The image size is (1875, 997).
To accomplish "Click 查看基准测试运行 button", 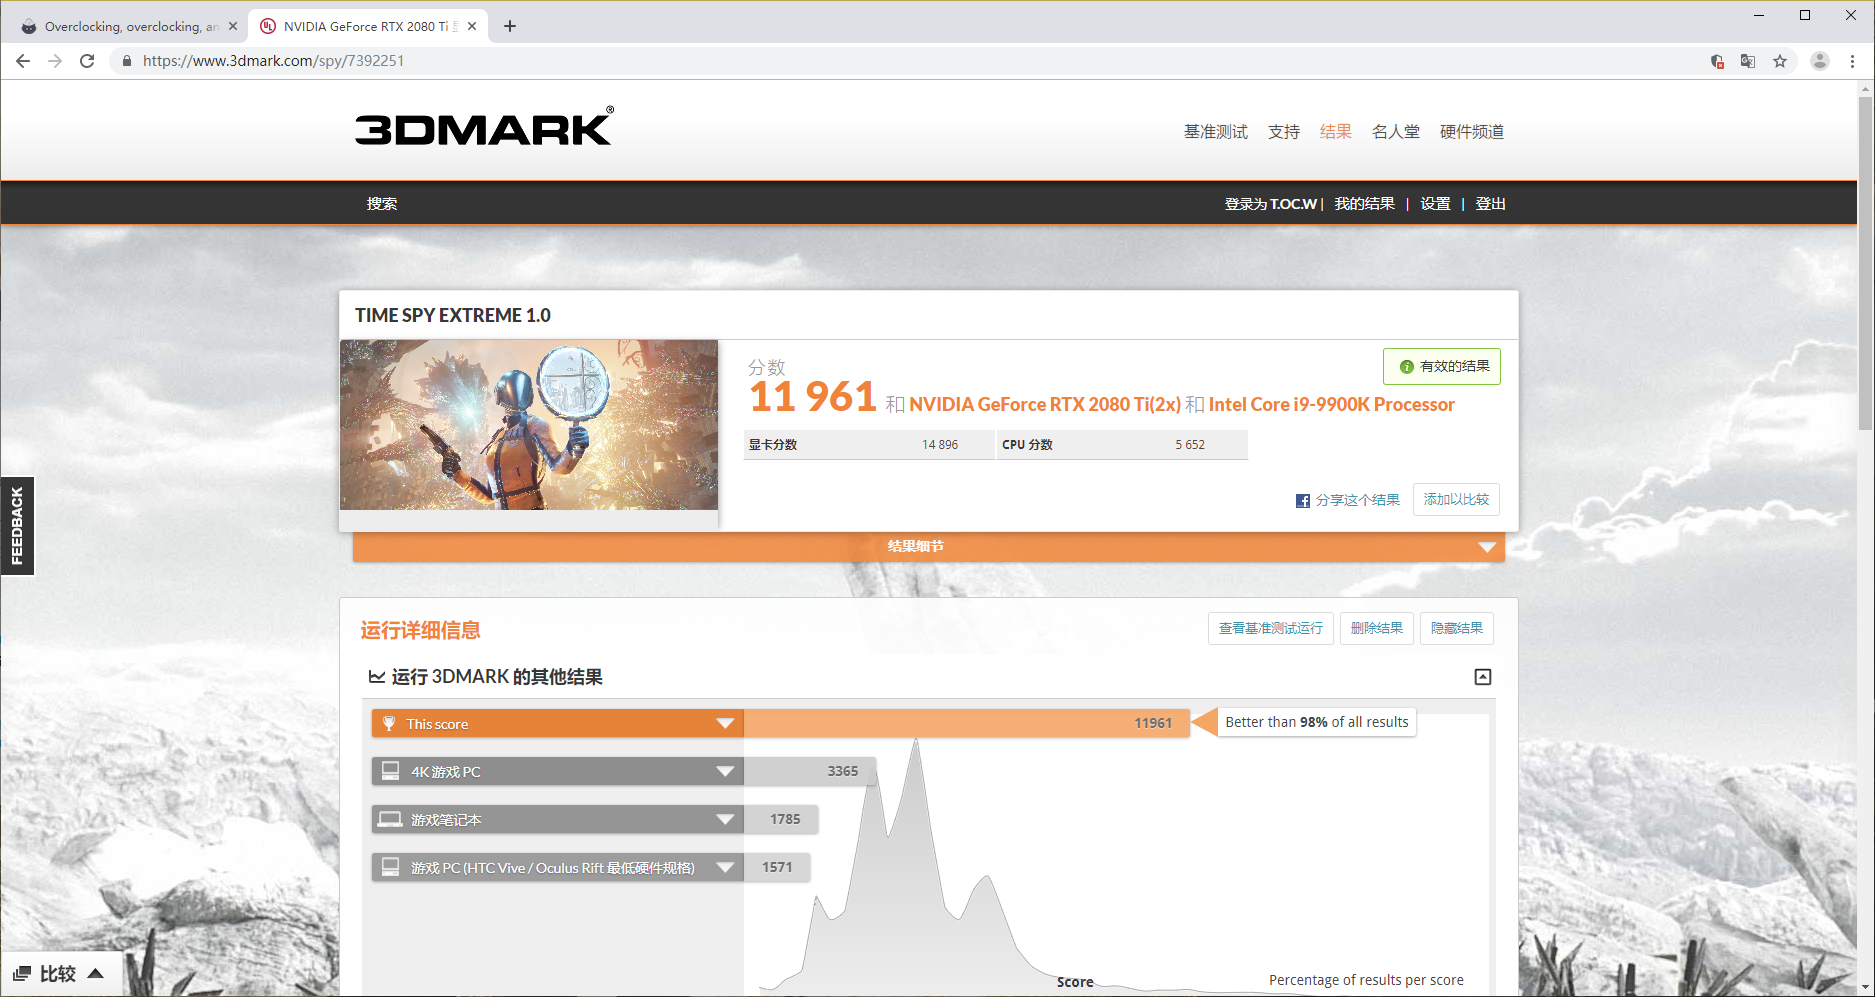I will coord(1271,628).
